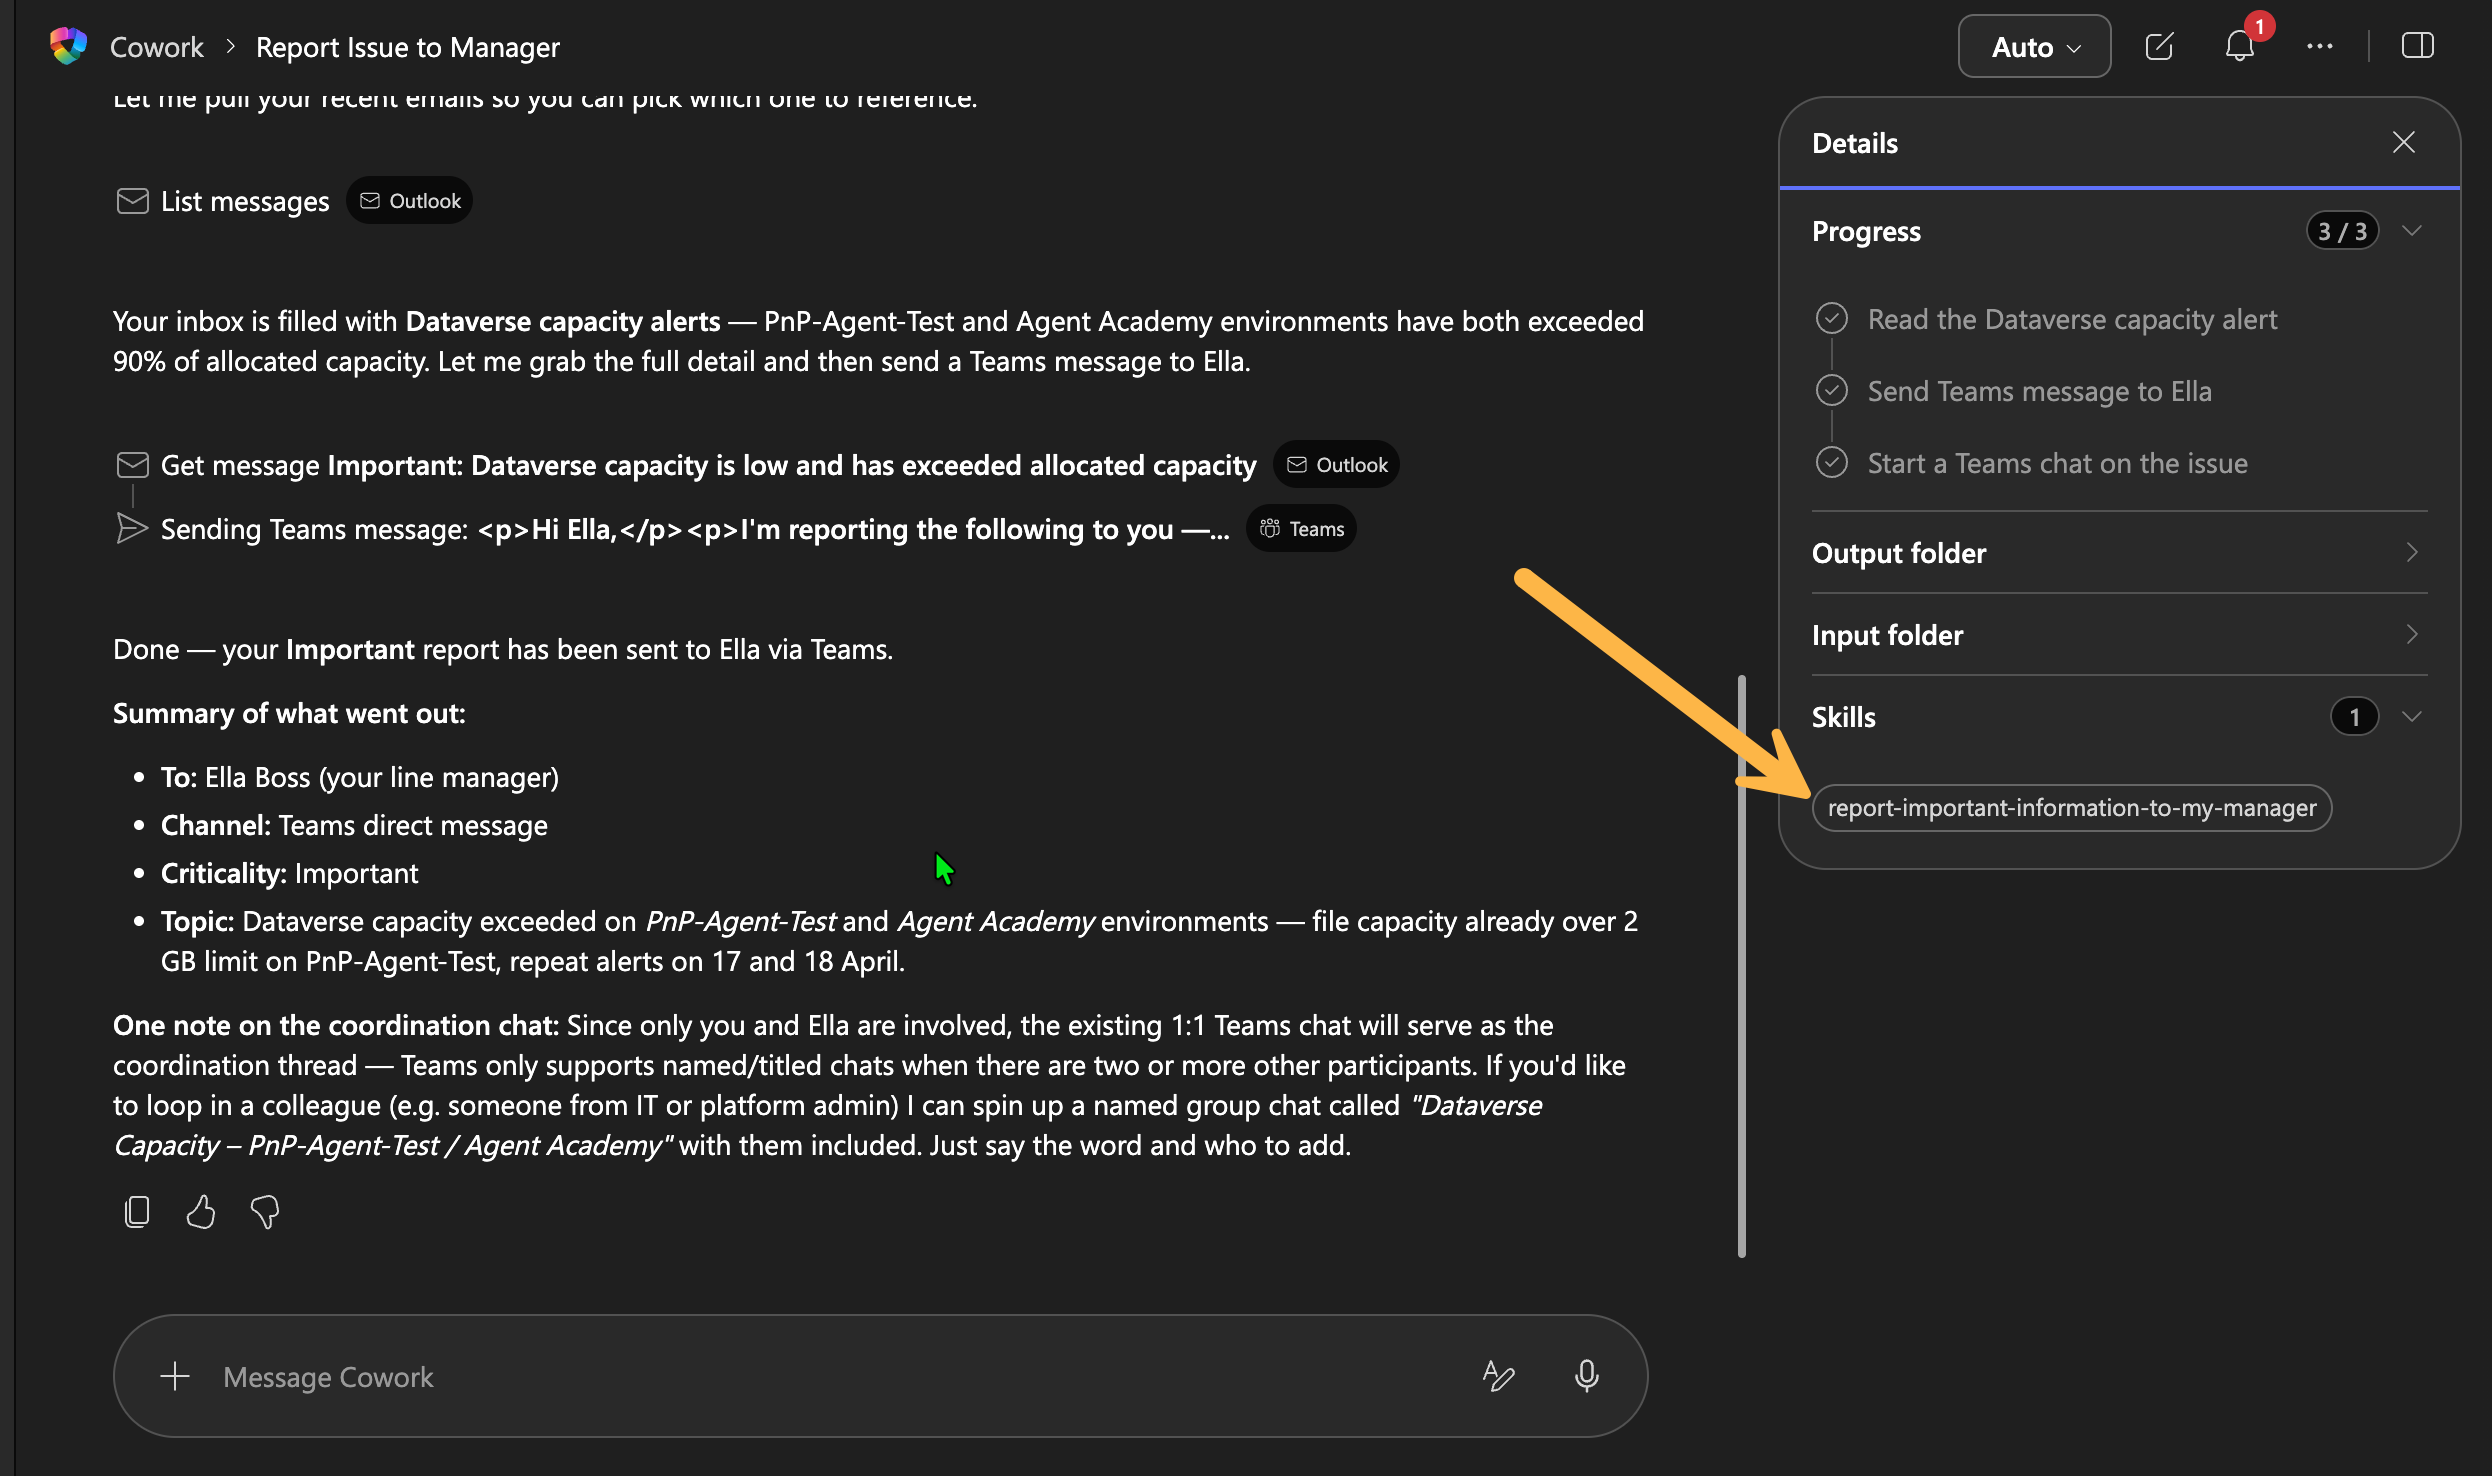This screenshot has width=2492, height=1476.
Task: Click the To: Ella Boss bullet line
Action: click(360, 777)
